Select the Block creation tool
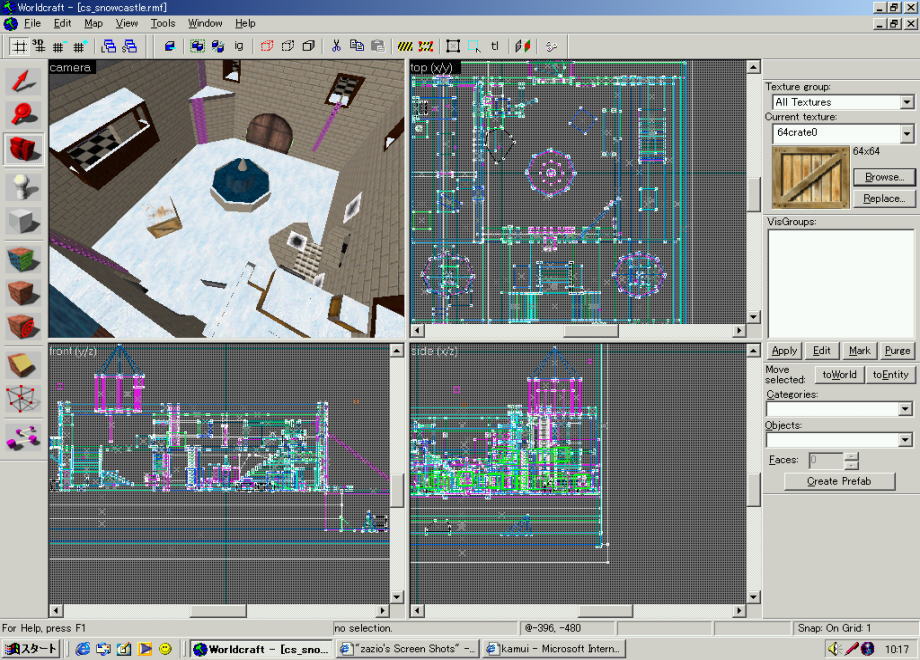 click(23, 221)
